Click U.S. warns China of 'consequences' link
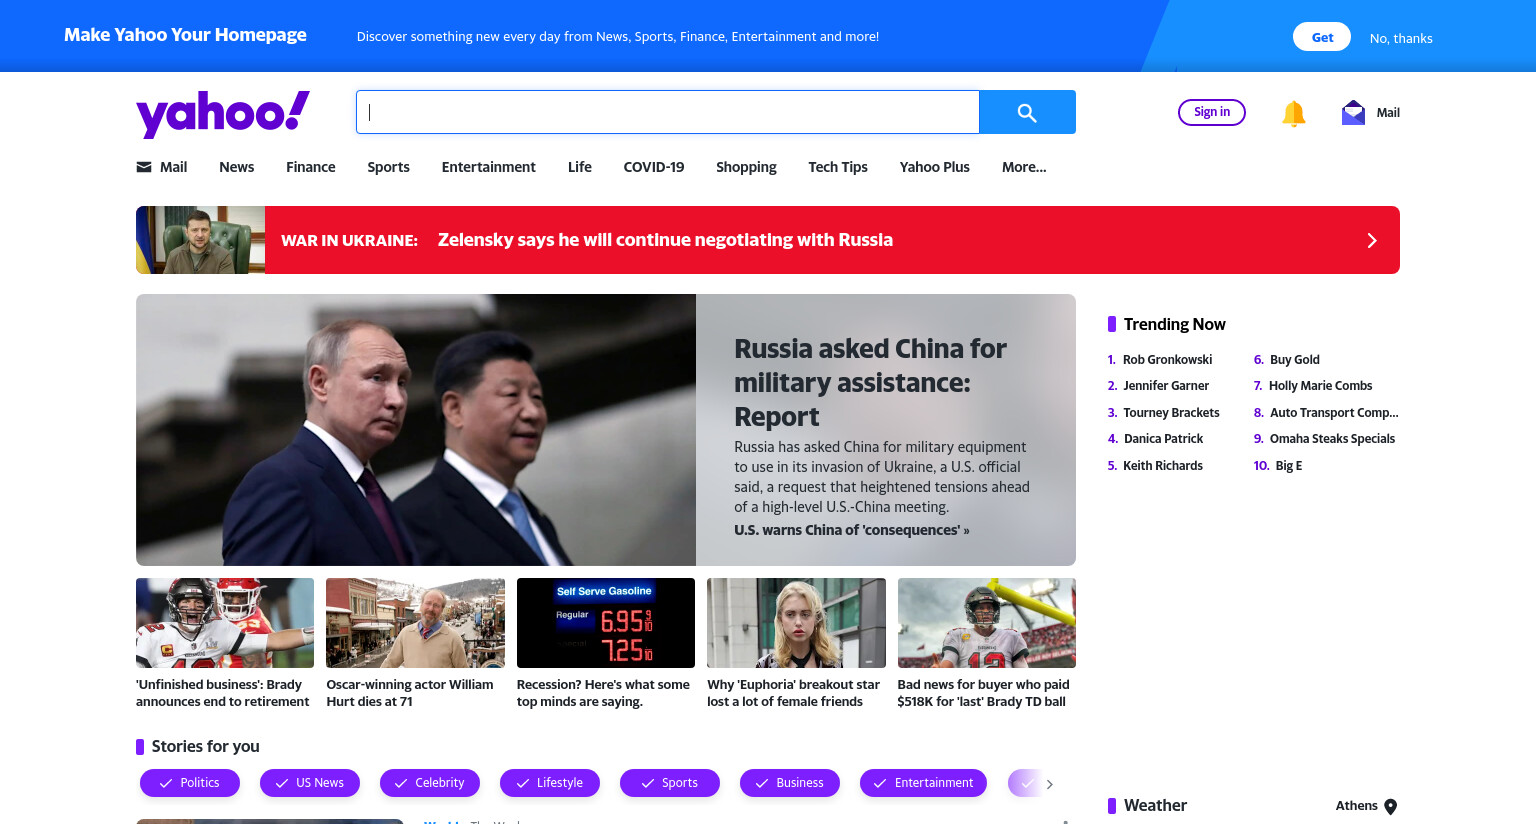This screenshot has height=824, width=1536. [852, 530]
